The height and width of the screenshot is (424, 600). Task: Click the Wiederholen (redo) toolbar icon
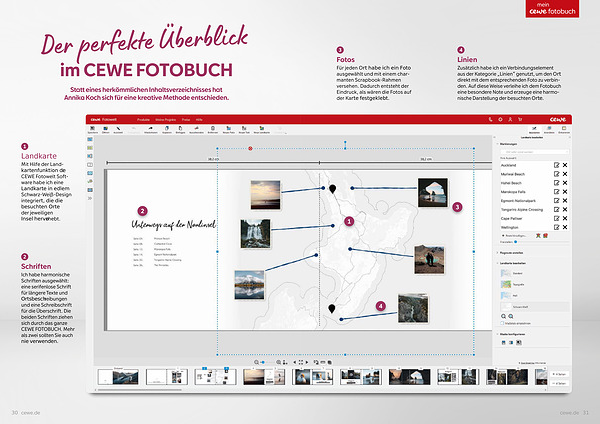coord(151,129)
